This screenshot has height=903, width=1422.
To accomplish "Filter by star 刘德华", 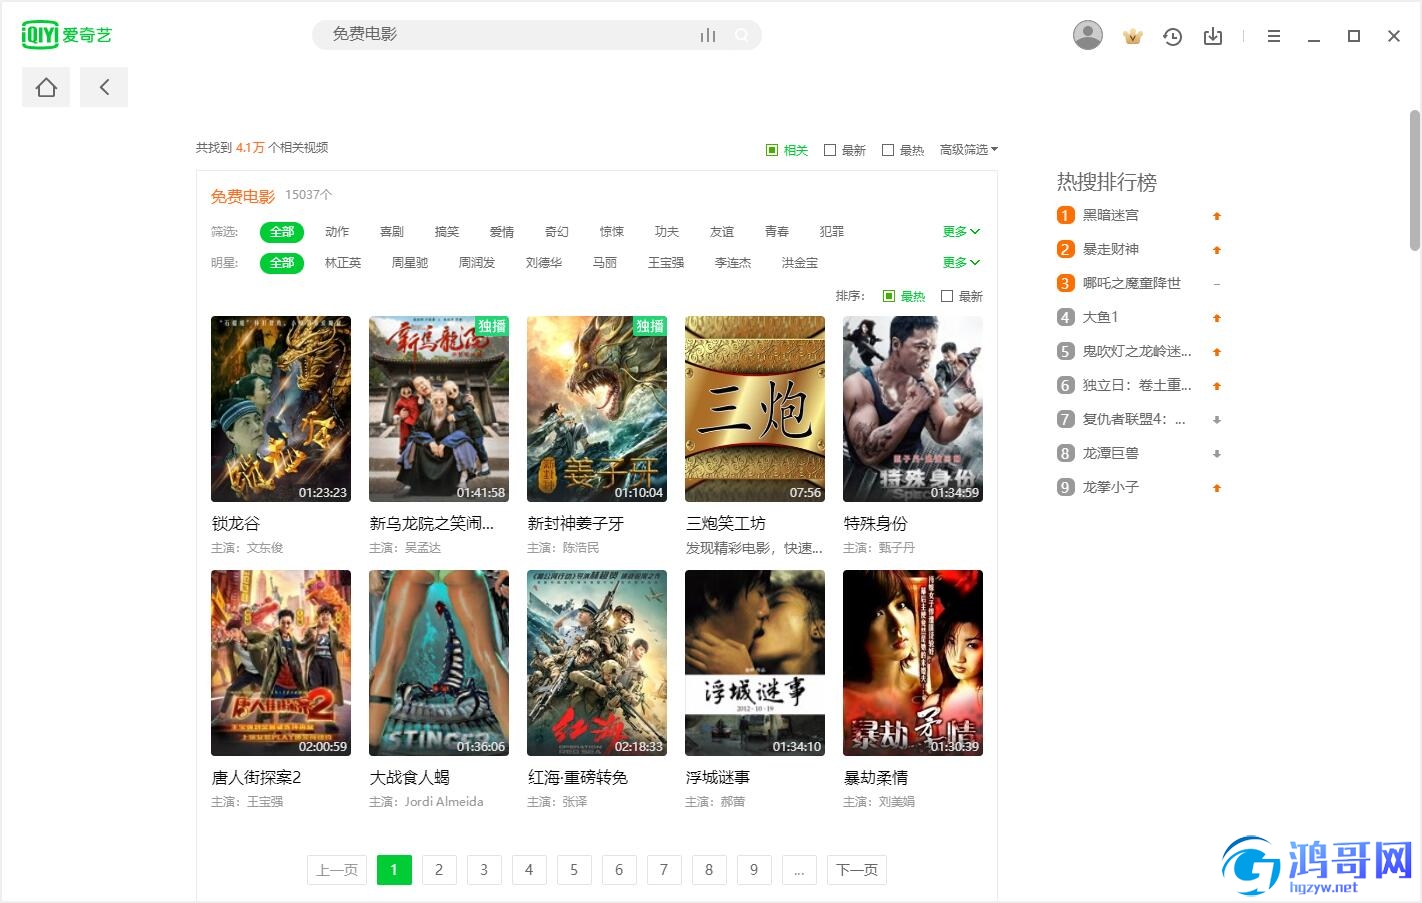I will 544,263.
